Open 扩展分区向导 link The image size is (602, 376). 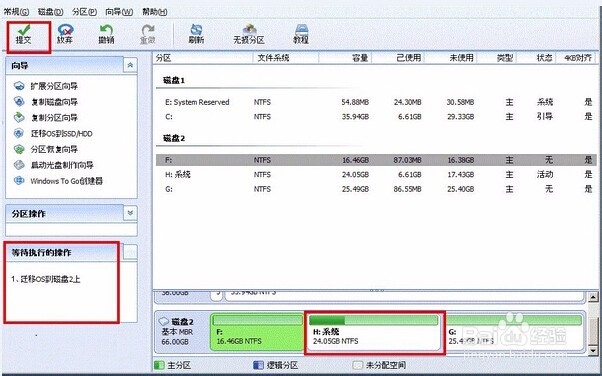coord(54,86)
